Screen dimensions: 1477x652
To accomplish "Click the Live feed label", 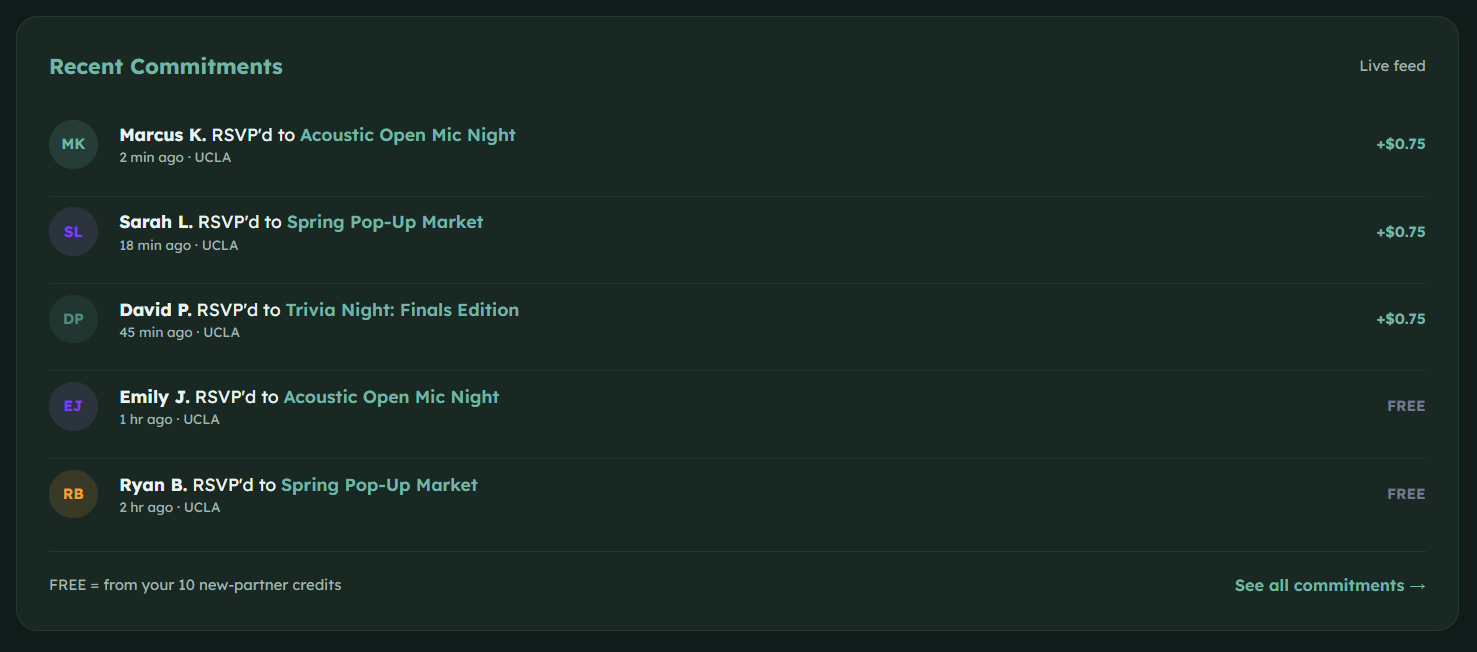I will (x=1392, y=65).
